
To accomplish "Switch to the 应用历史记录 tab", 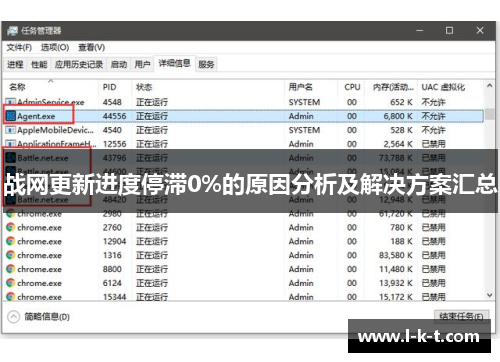I will (79, 64).
